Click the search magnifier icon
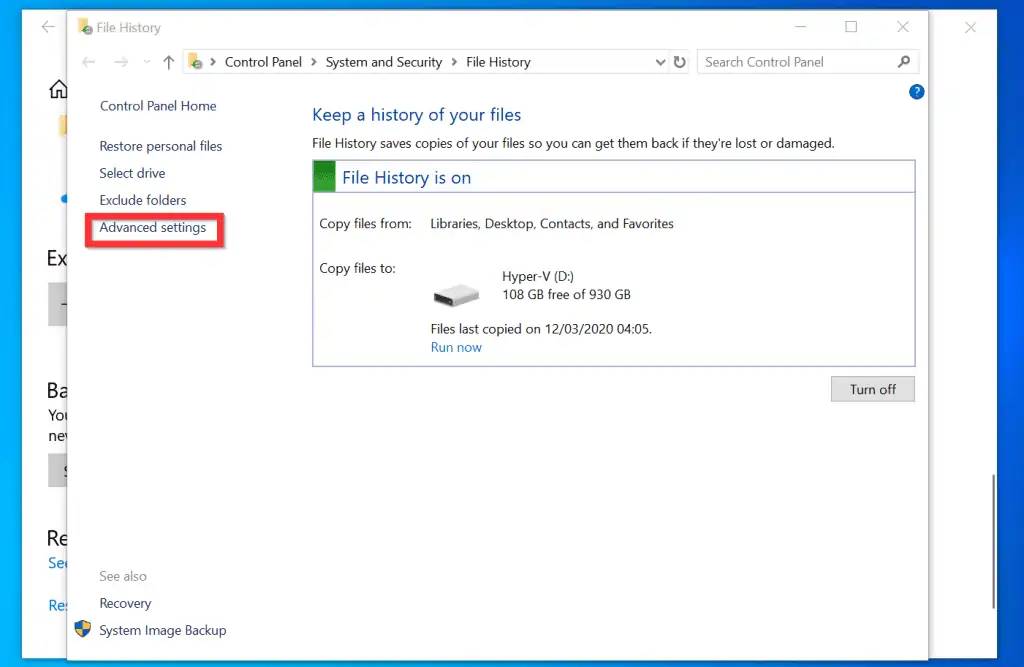Viewport: 1024px width, 667px height. 901,61
